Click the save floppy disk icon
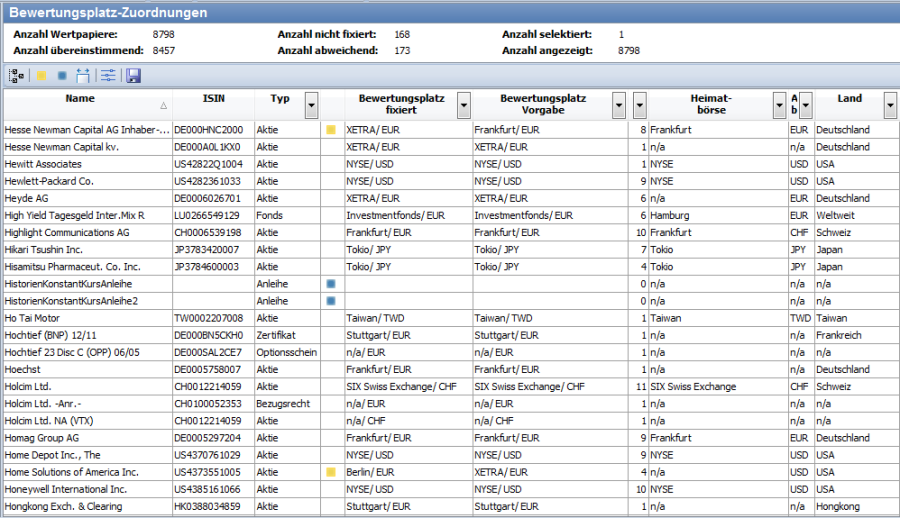This screenshot has width=900, height=518. coord(134,75)
